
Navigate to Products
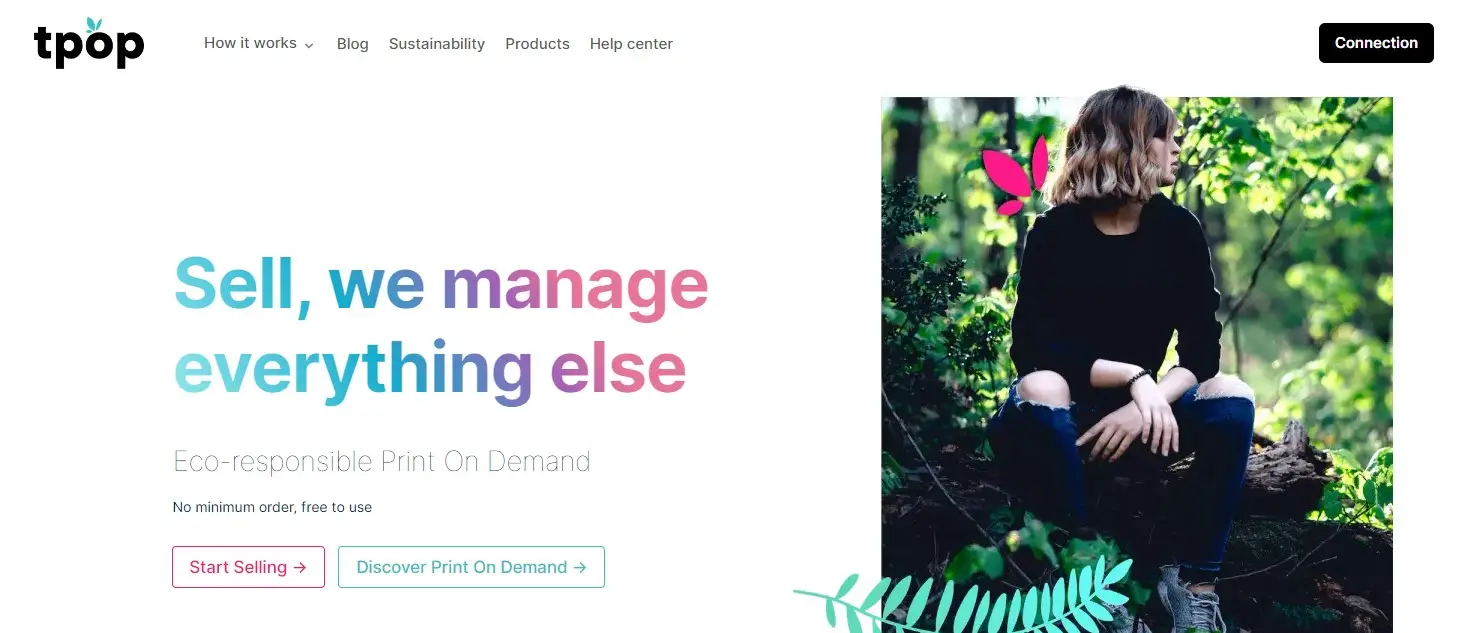pos(537,44)
